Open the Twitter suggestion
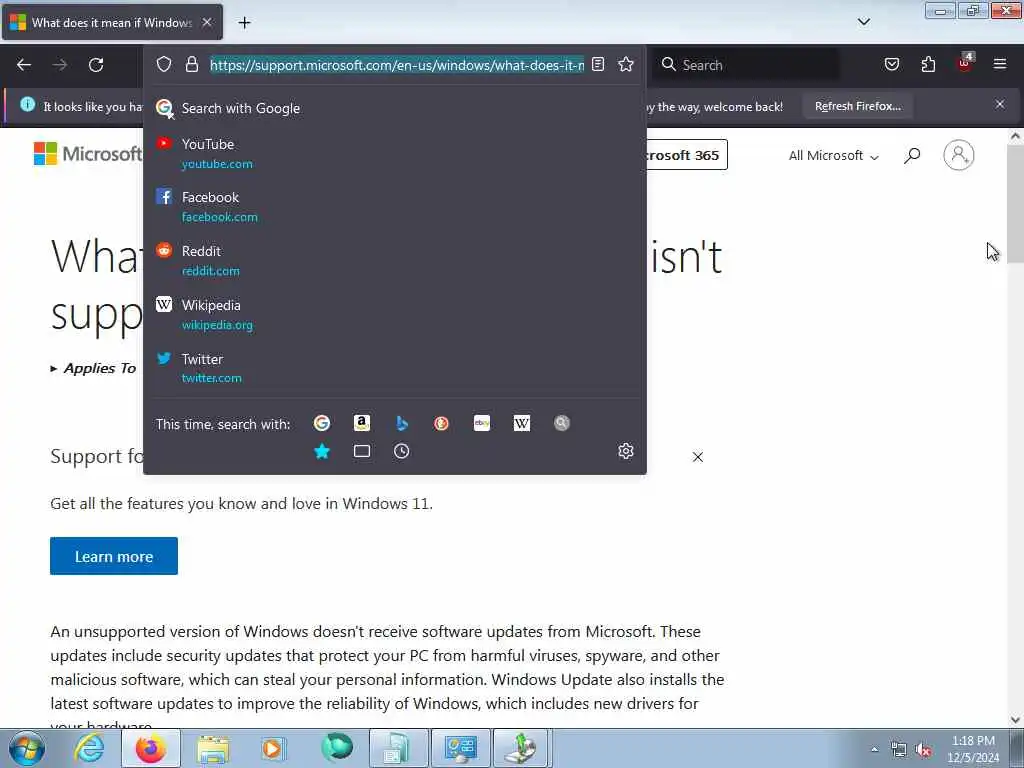This screenshot has width=1024, height=768. pos(394,368)
